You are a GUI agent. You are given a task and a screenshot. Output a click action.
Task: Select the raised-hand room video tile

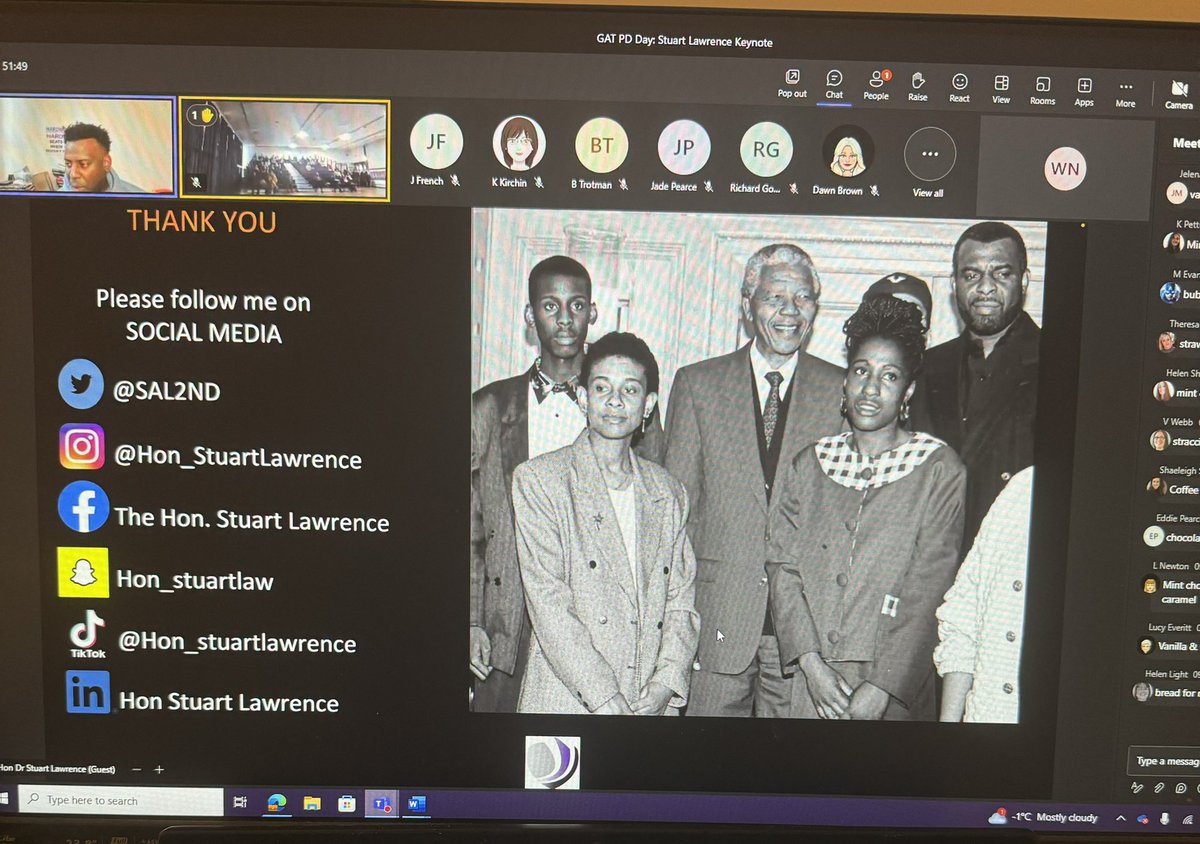point(284,149)
